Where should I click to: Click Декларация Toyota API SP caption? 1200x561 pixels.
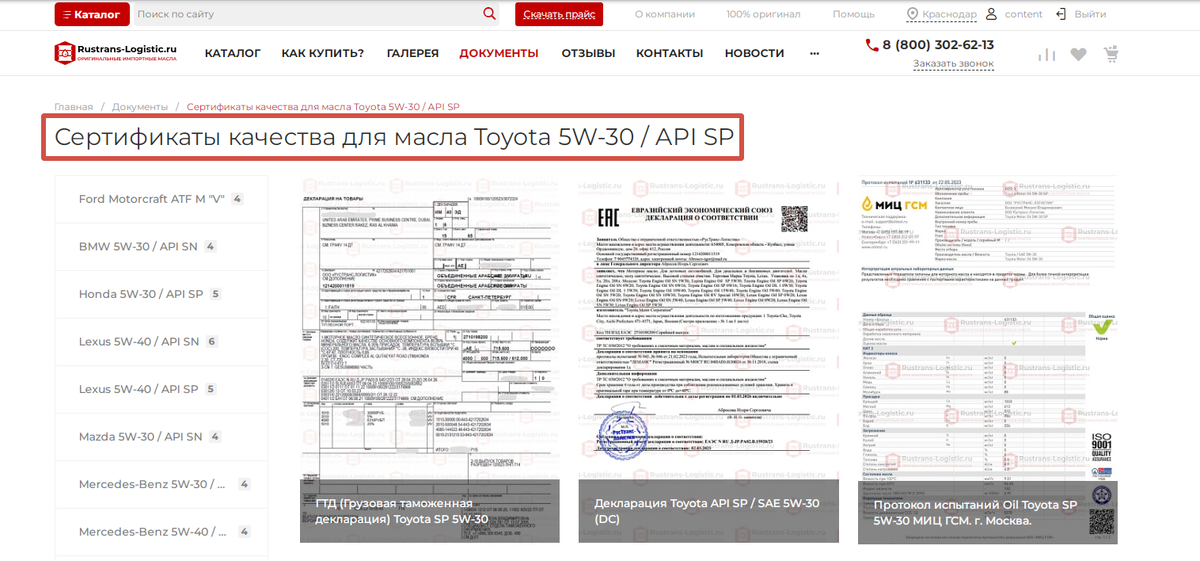point(706,512)
